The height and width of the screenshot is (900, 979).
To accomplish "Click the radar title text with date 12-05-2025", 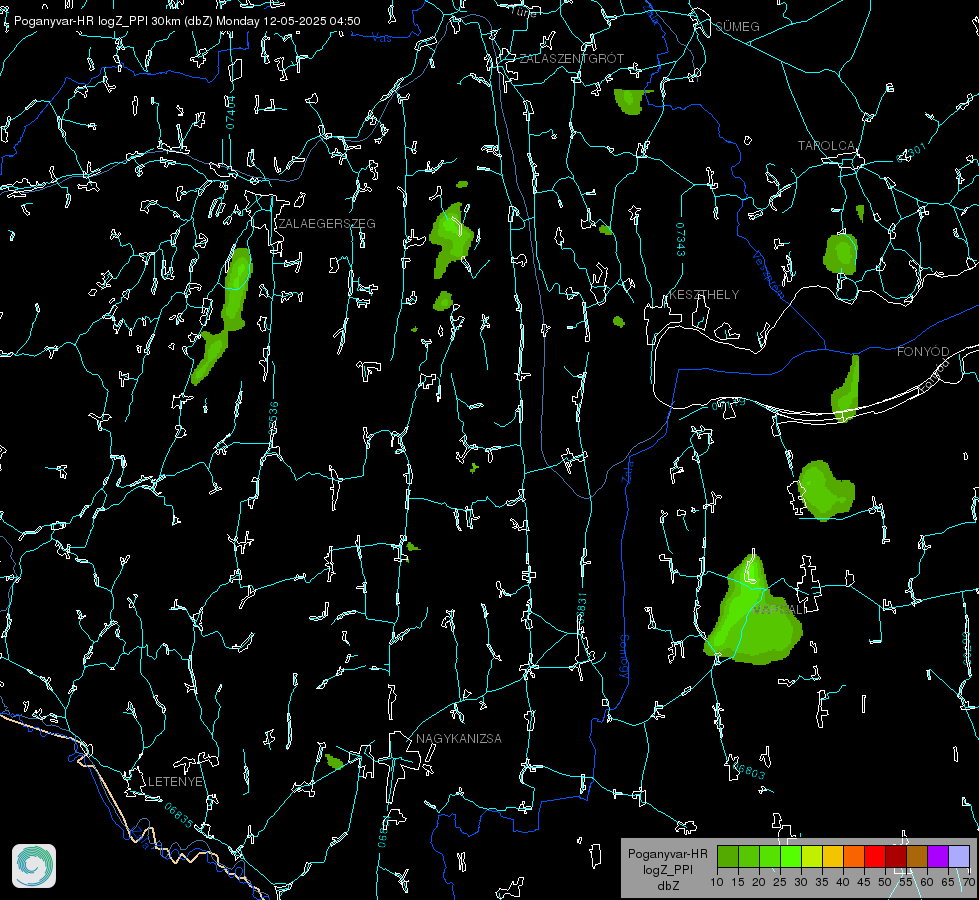I will [x=187, y=21].
